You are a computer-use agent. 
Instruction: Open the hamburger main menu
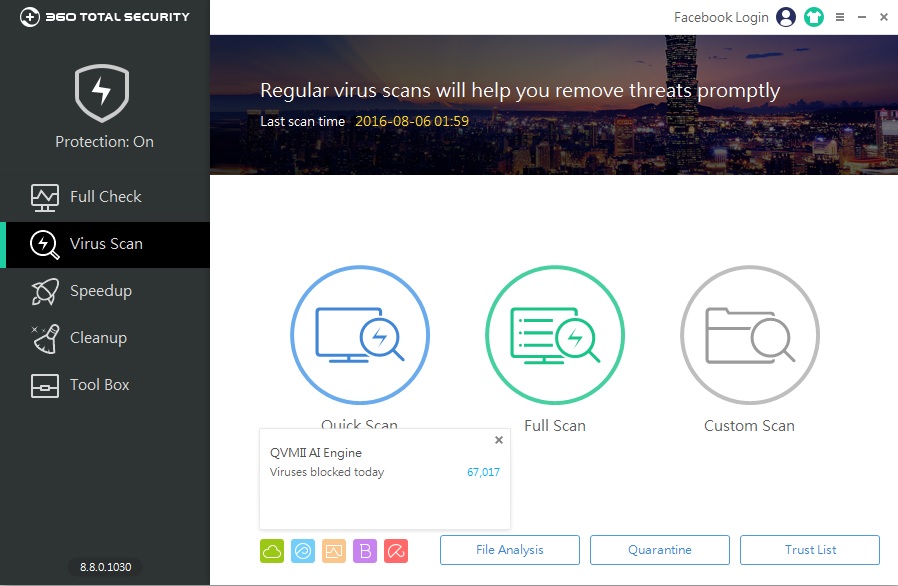coord(840,17)
